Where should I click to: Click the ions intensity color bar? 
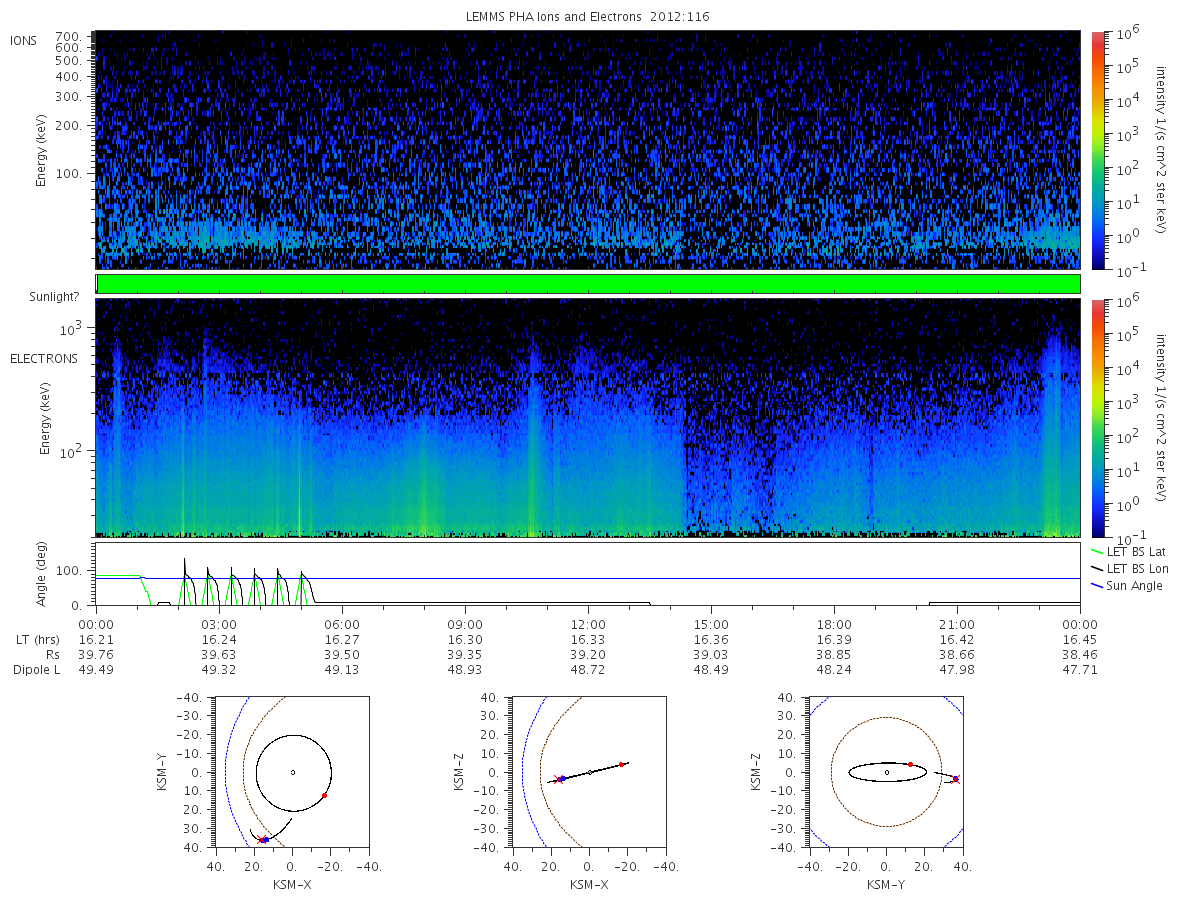click(1097, 149)
